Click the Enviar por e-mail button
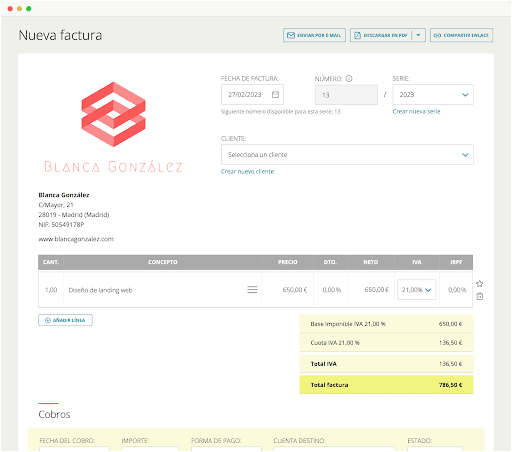This screenshot has width=512, height=452. (314, 35)
